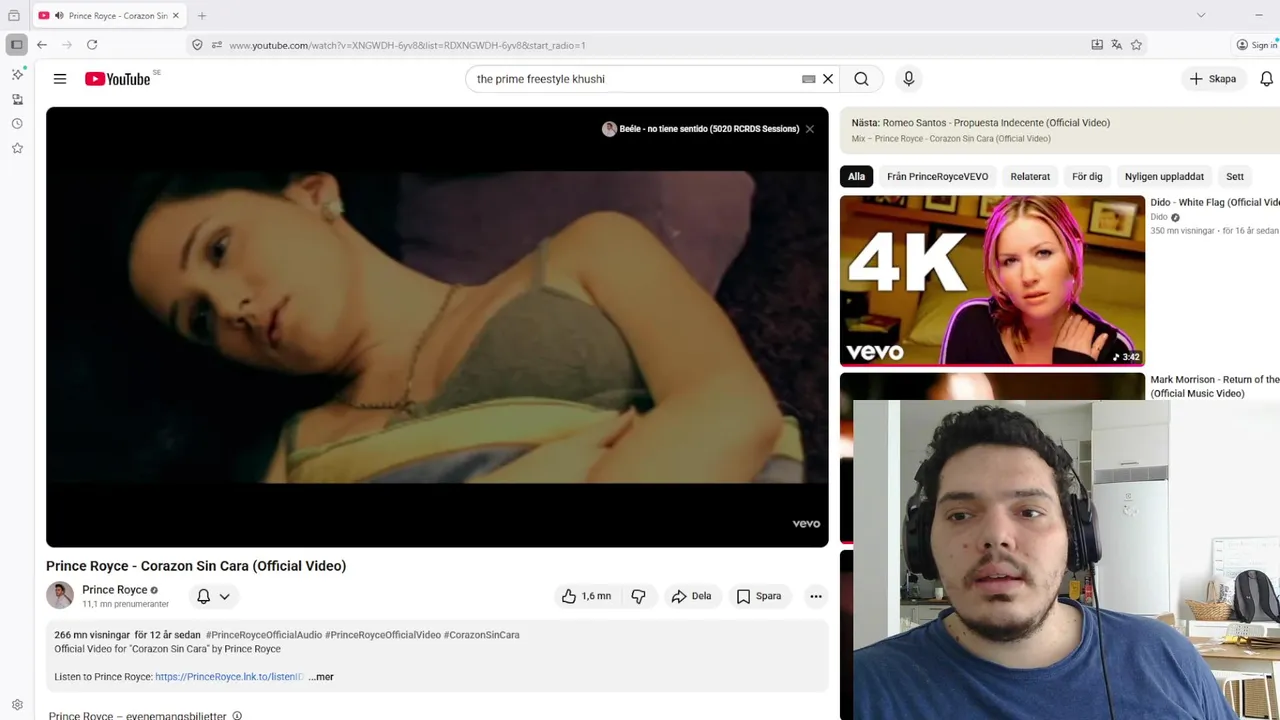Select the För dig filter chip

pyautogui.click(x=1087, y=176)
